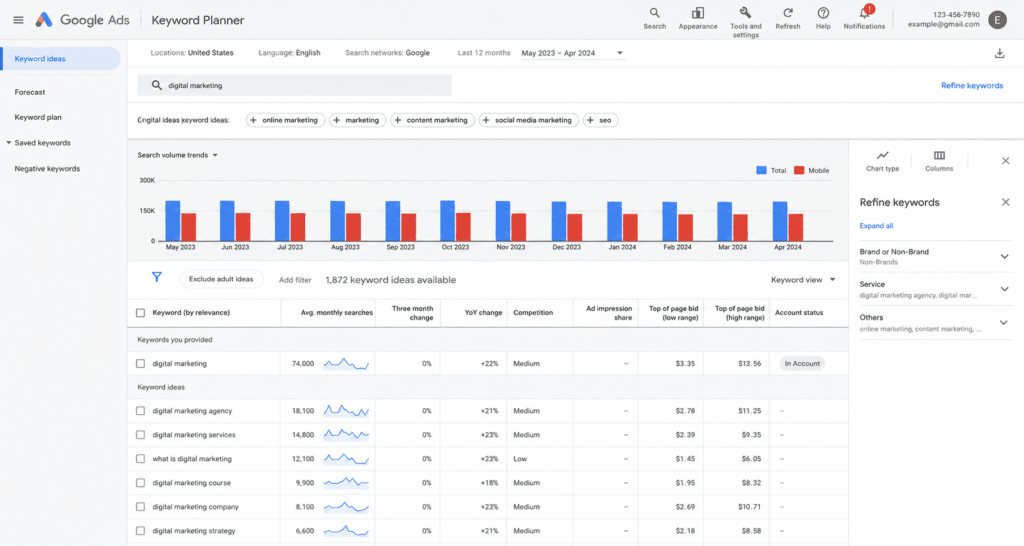1024x546 pixels.
Task: Click the blue filter funnel icon
Action: (157, 277)
